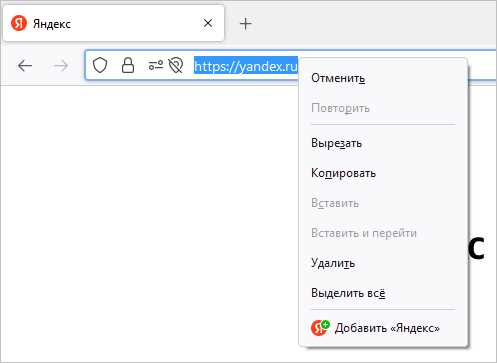
Task: Open site permissions sliders icon
Action: pos(156,65)
